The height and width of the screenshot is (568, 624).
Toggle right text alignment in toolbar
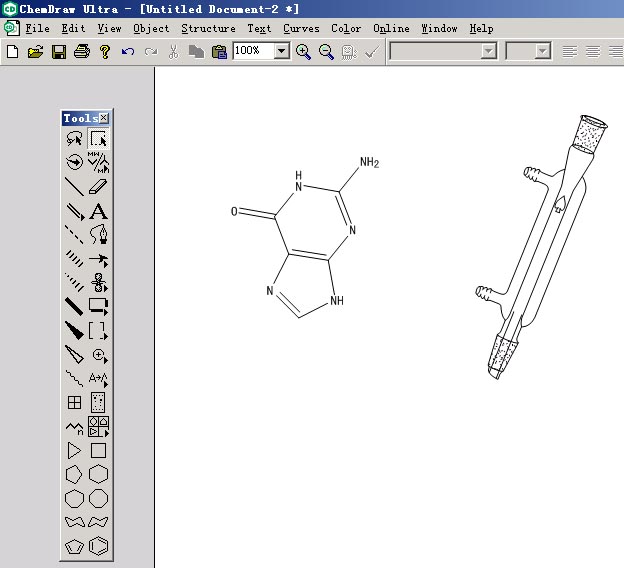(614, 51)
